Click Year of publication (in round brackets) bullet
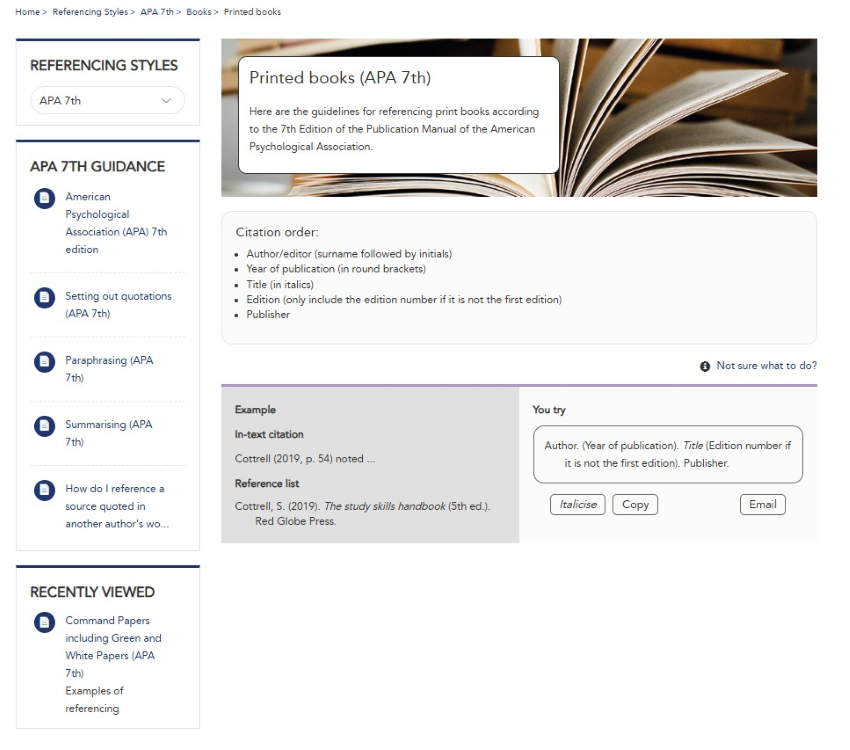This screenshot has width=850, height=750. tap(336, 269)
